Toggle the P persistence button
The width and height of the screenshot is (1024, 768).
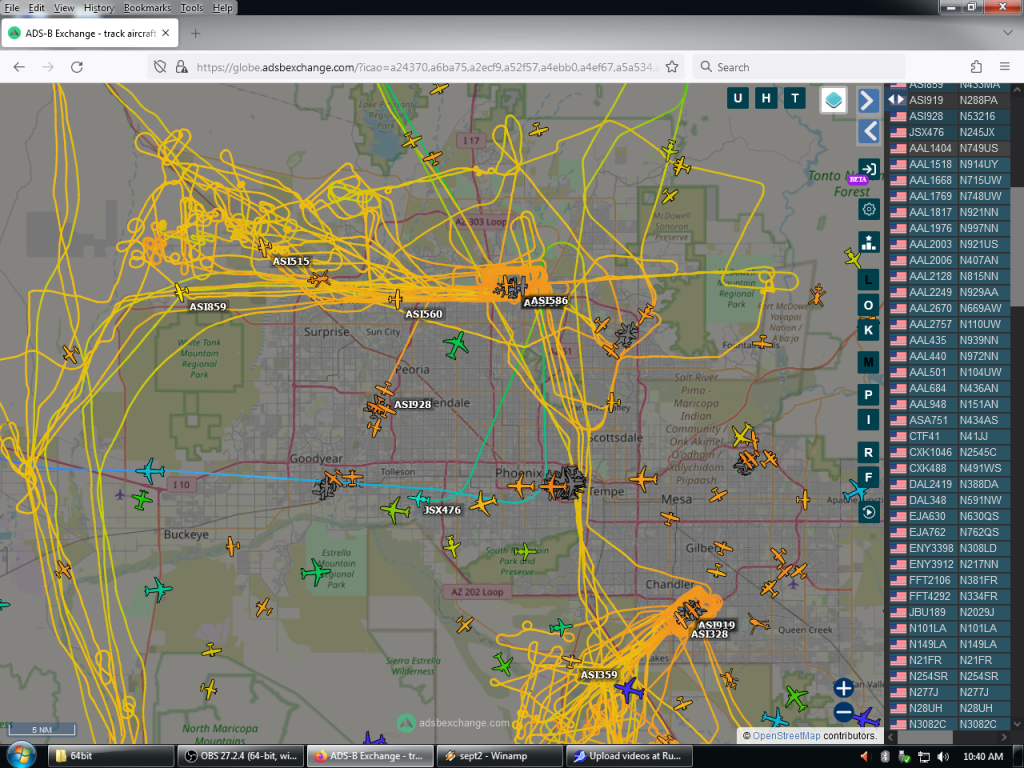pyautogui.click(x=868, y=394)
